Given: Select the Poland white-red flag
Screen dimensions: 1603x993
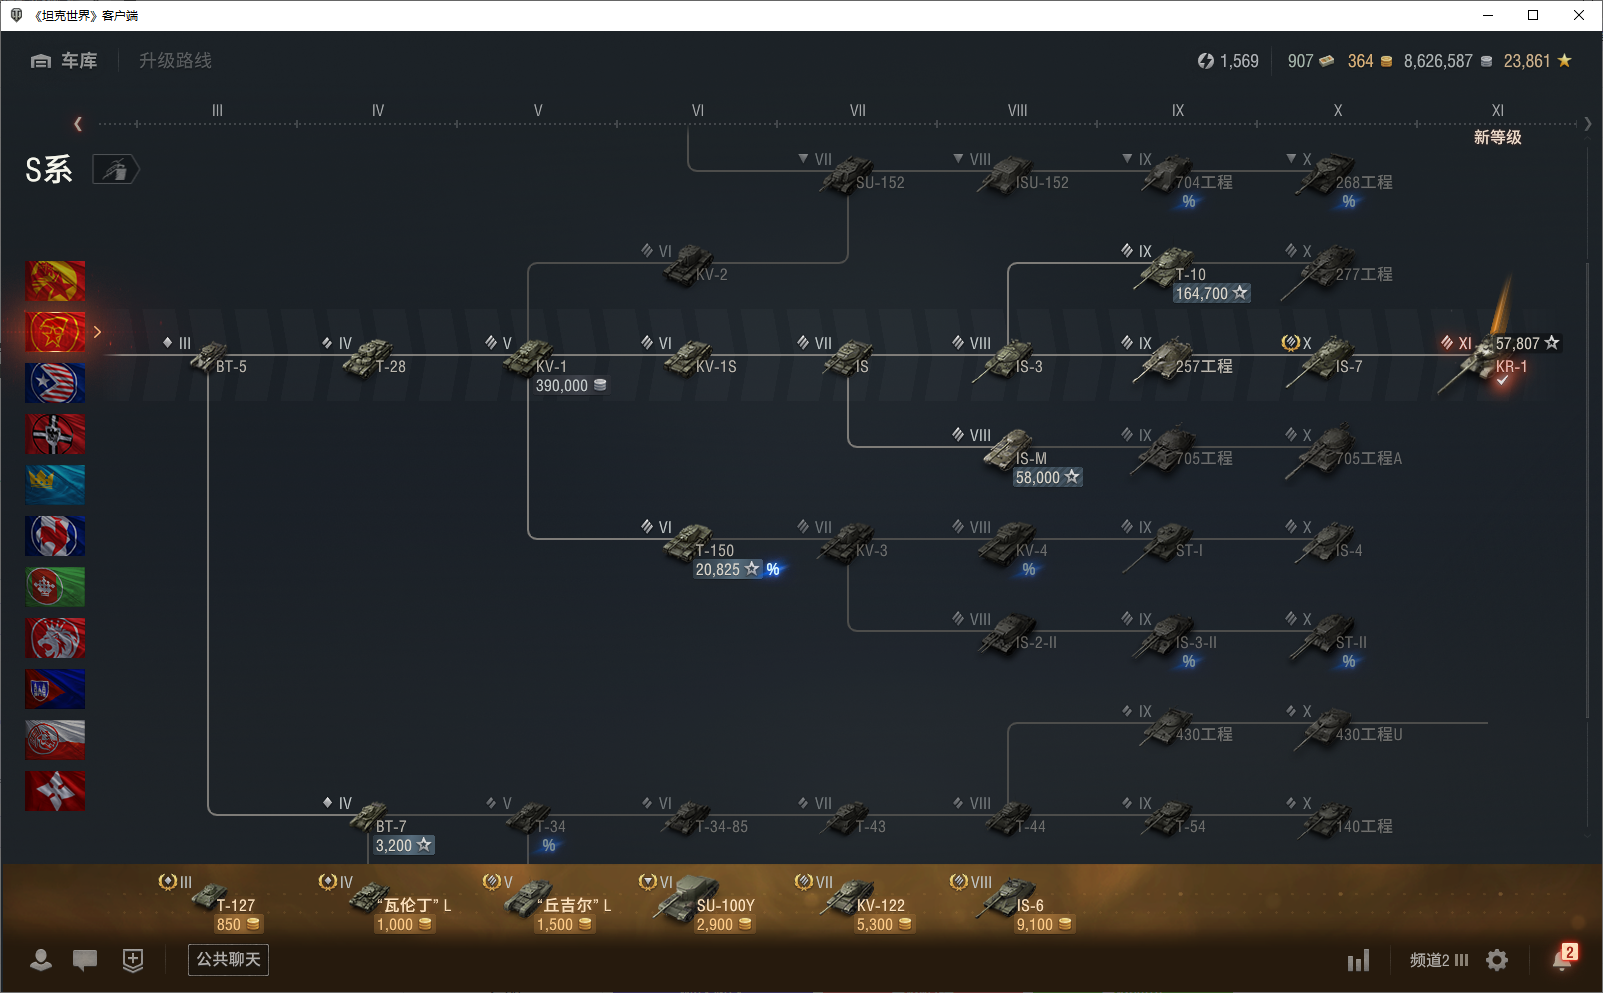Looking at the screenshot, I should [x=55, y=740].
